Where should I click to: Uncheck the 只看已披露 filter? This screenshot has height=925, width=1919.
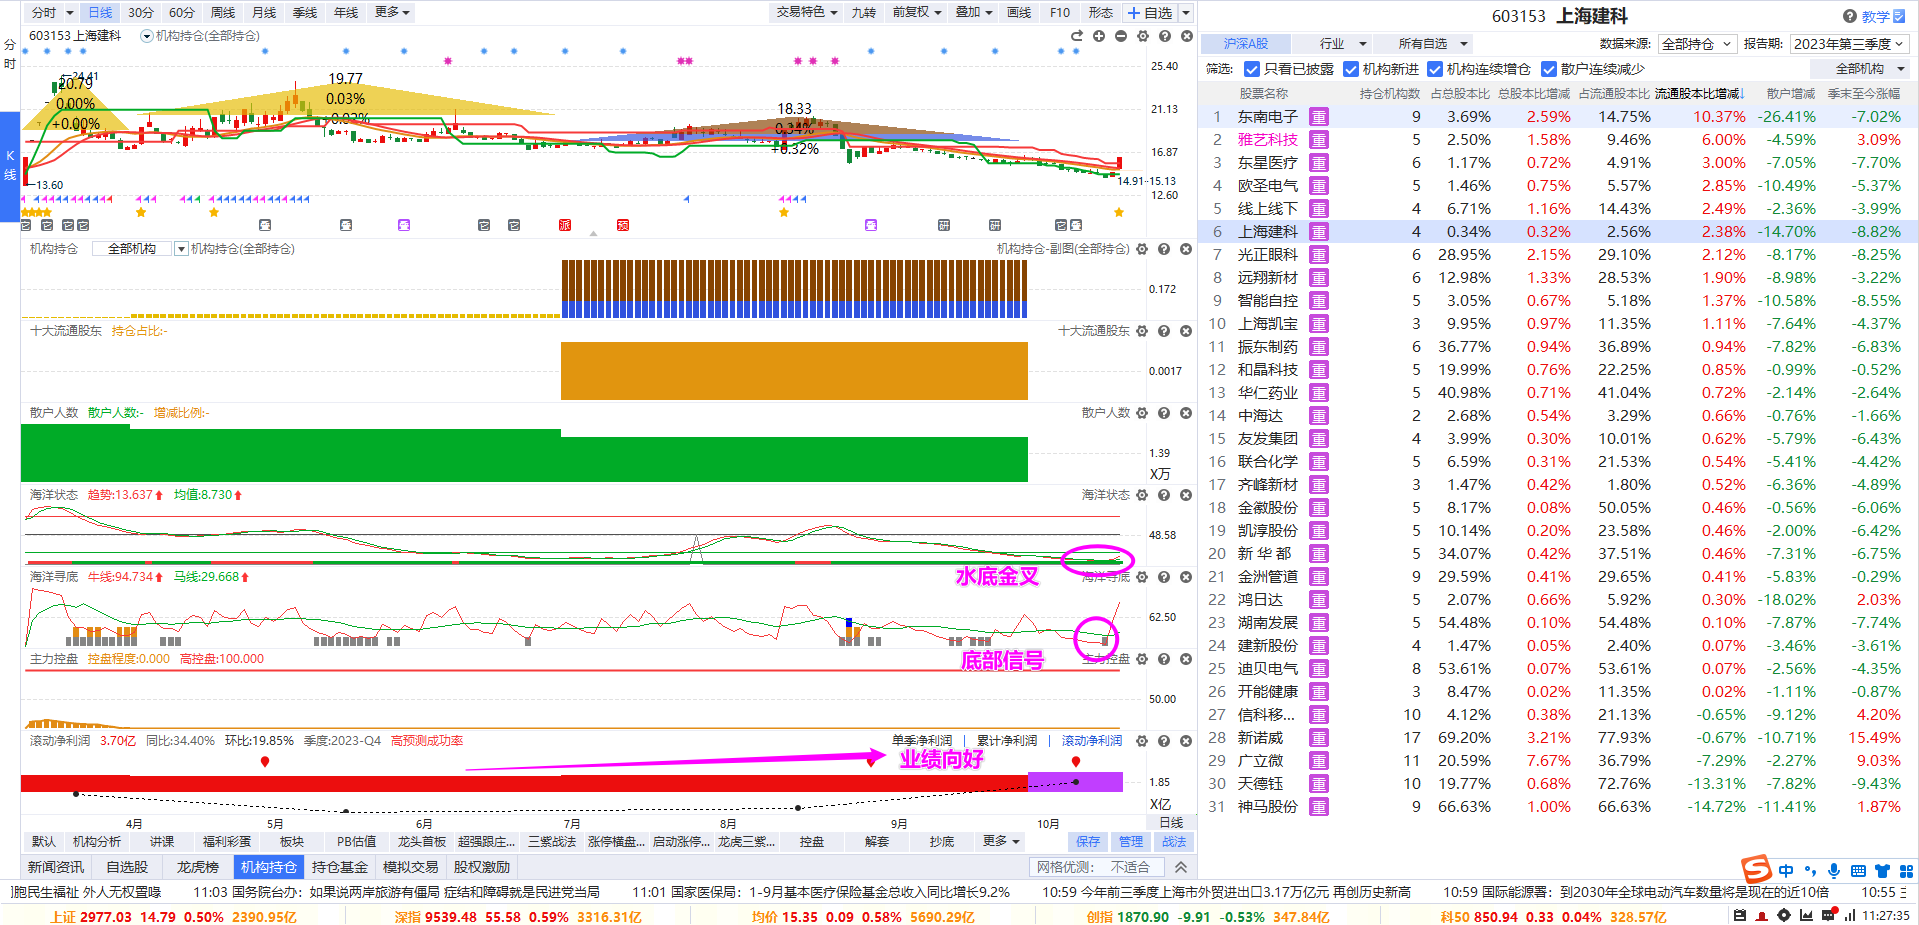click(x=1251, y=69)
